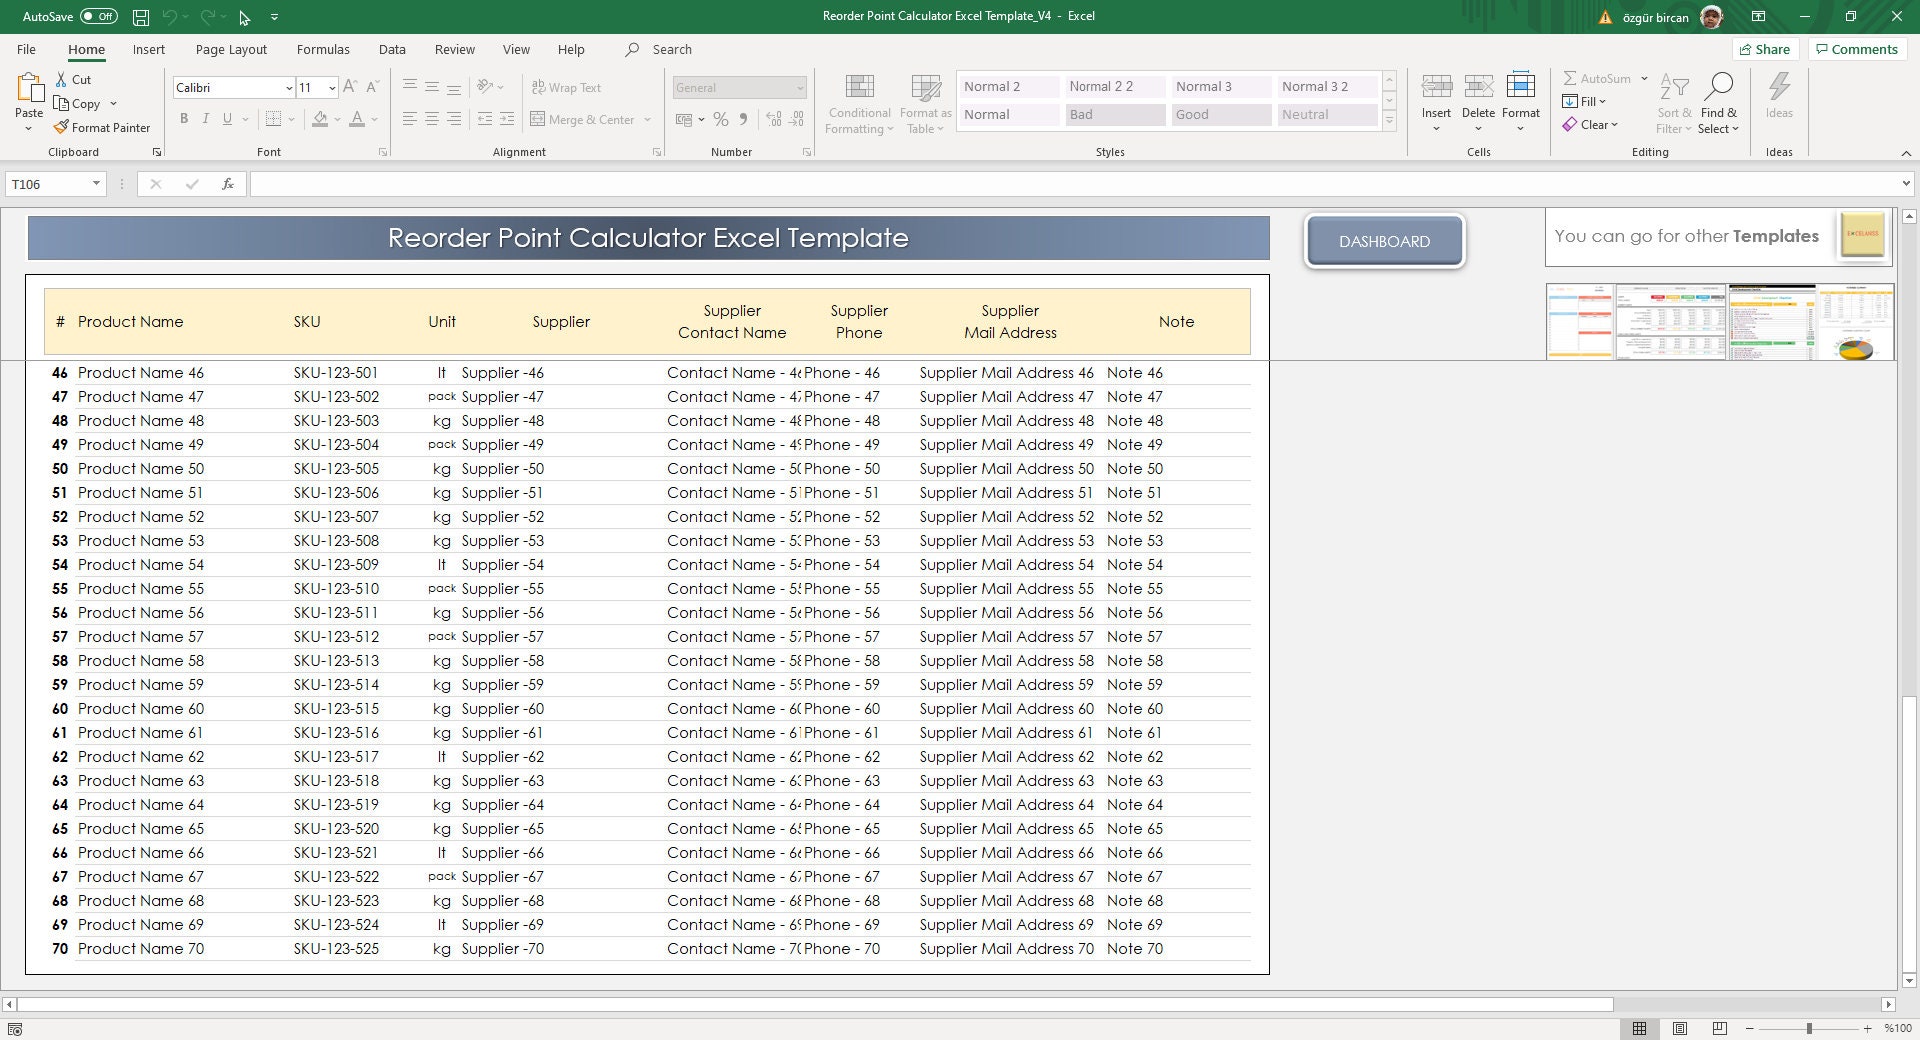Expand the AutoSum dropdown arrow
Viewport: 1920px width, 1040px height.
pos(1644,78)
